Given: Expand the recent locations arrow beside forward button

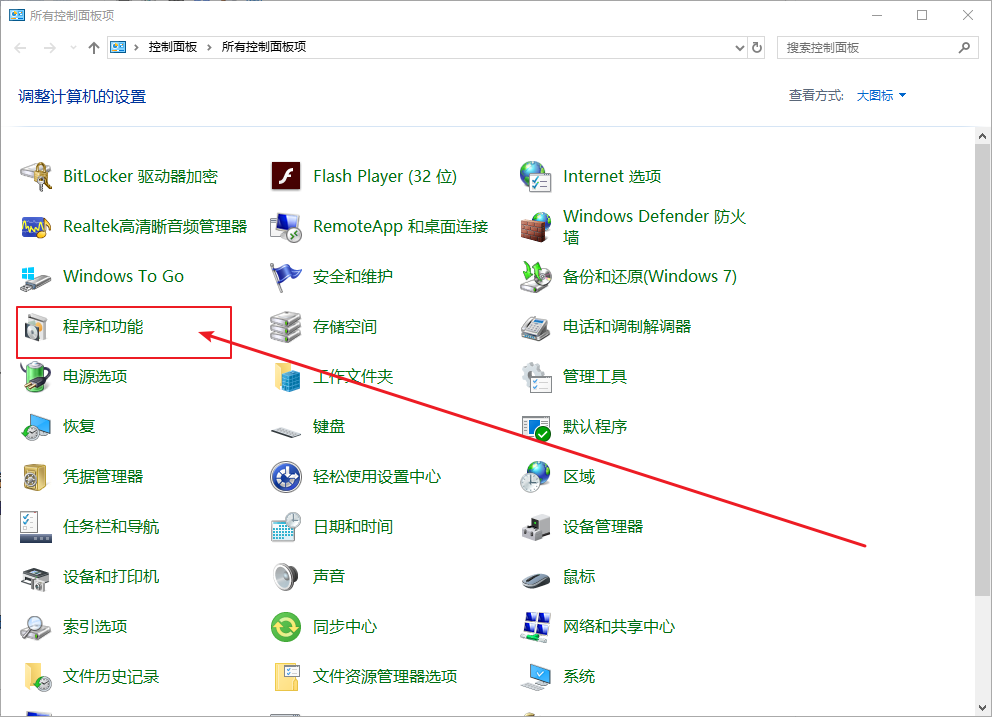Looking at the screenshot, I should pos(73,48).
